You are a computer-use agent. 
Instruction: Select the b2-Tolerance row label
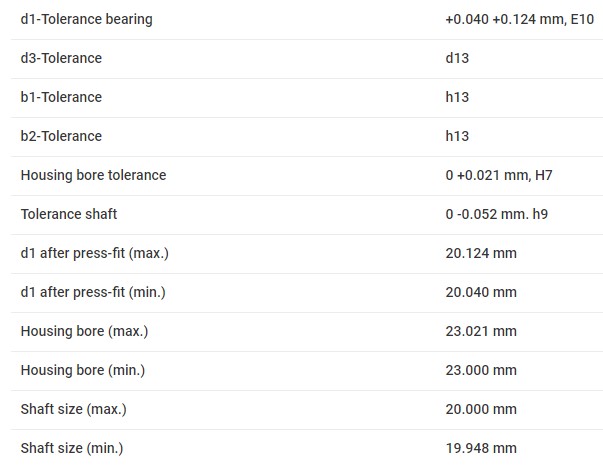click(61, 136)
